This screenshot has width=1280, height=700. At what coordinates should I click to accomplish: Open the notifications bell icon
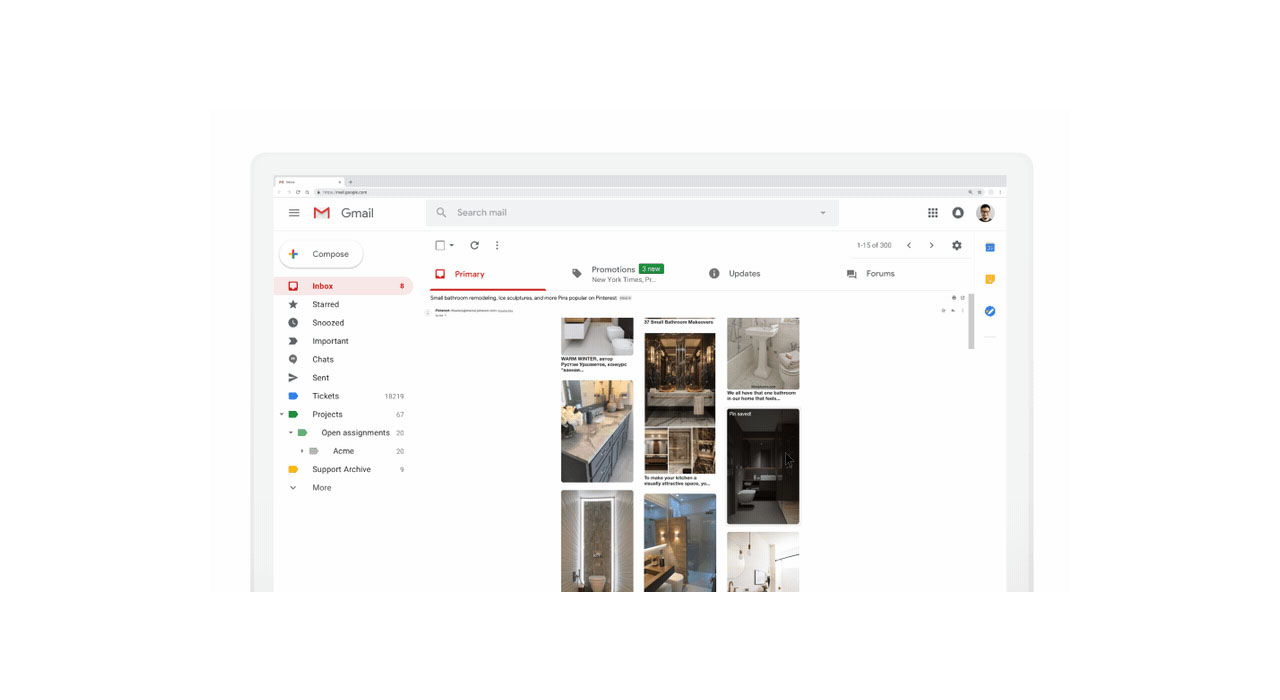point(958,213)
